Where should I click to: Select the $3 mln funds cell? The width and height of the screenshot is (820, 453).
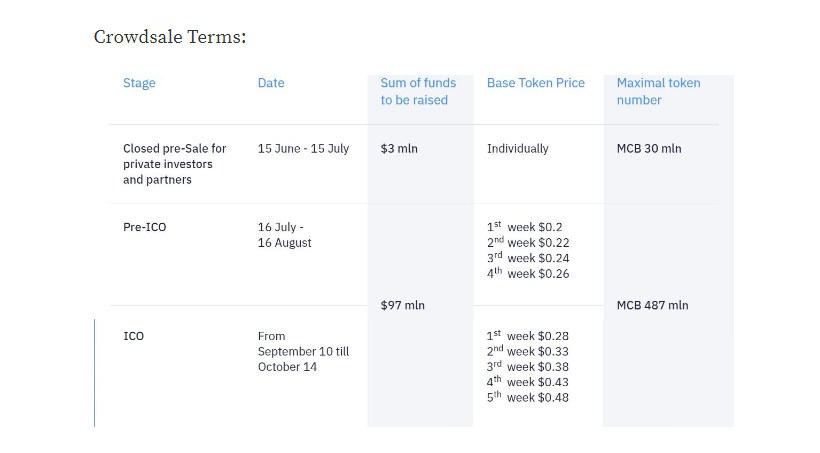pos(399,149)
